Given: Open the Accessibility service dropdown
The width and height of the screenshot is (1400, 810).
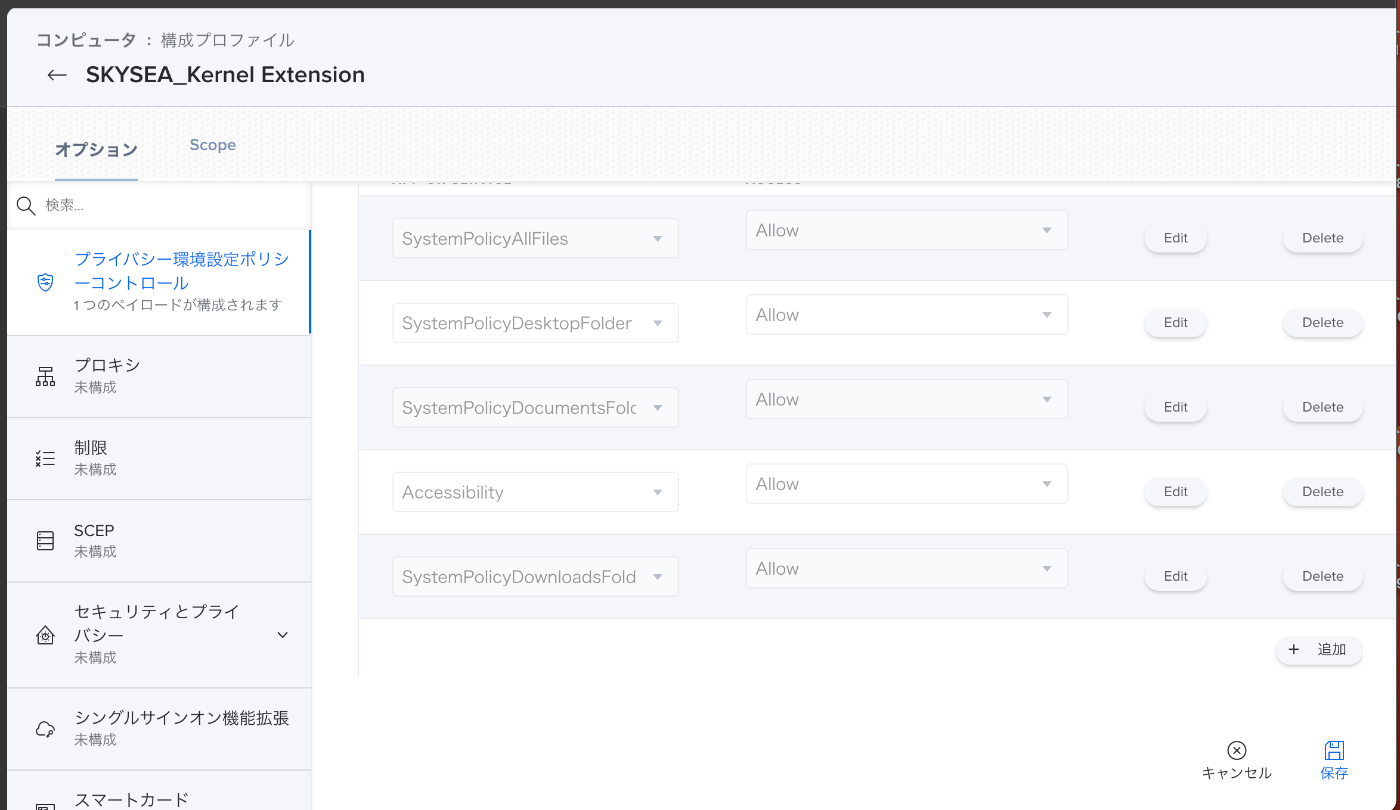Looking at the screenshot, I should [x=535, y=492].
